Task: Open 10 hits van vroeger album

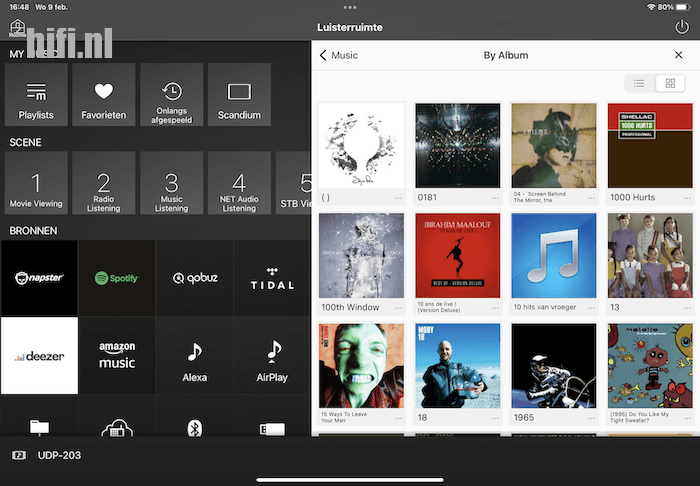Action: [554, 255]
